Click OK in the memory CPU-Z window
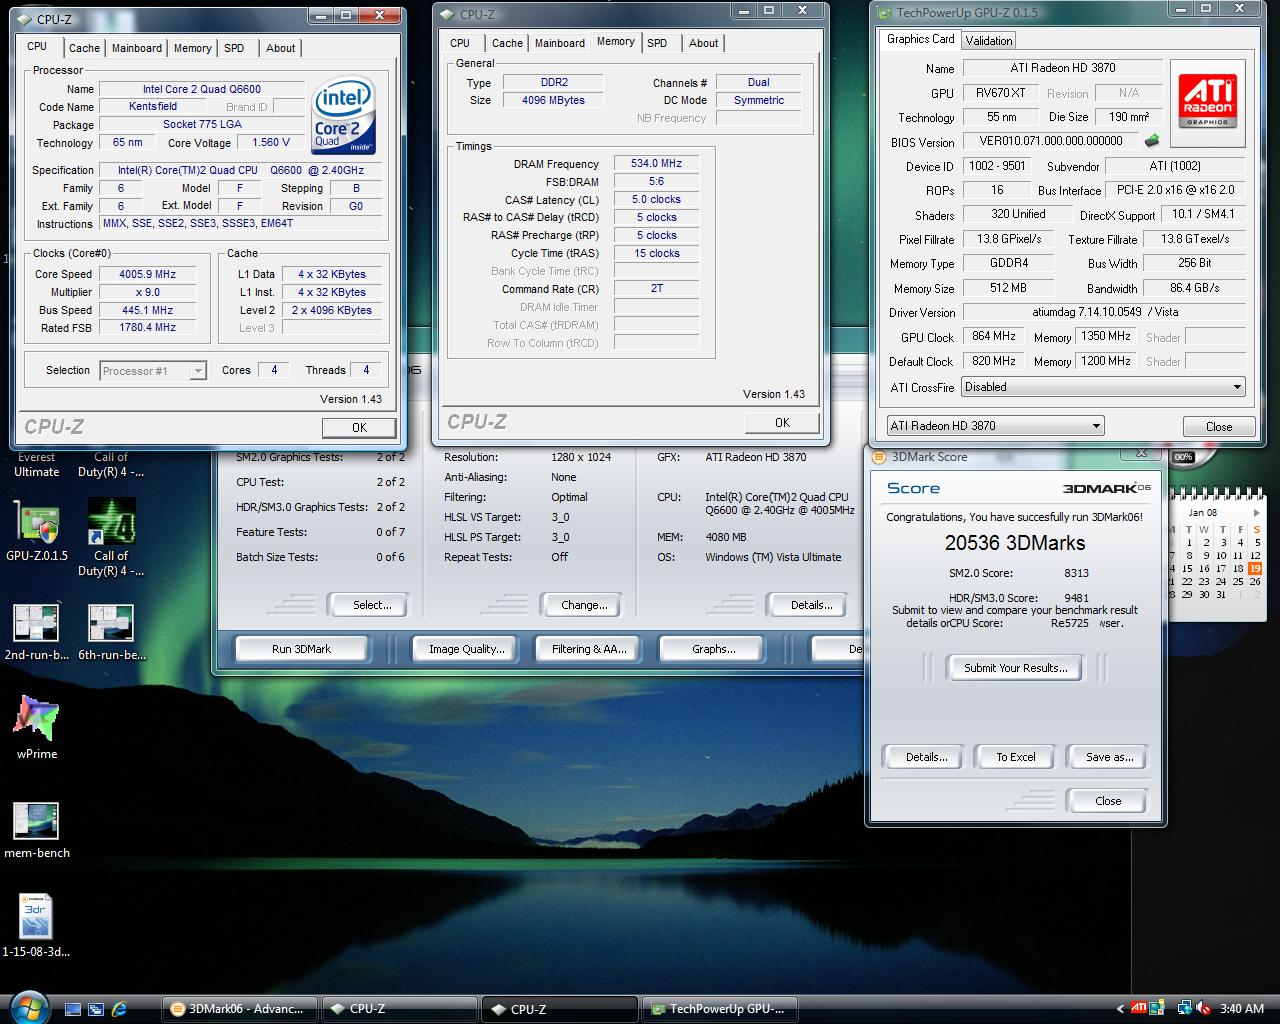1280x1024 pixels. tap(782, 422)
